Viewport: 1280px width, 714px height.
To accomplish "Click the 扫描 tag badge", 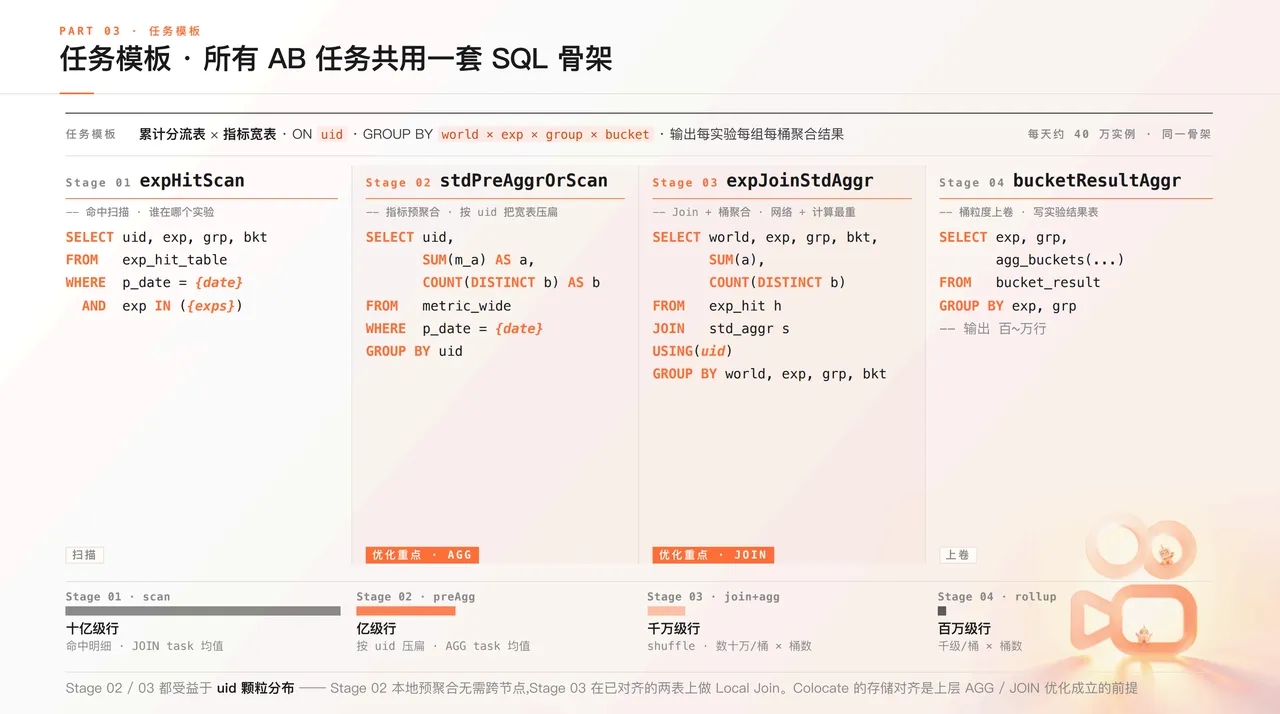I will click(85, 555).
